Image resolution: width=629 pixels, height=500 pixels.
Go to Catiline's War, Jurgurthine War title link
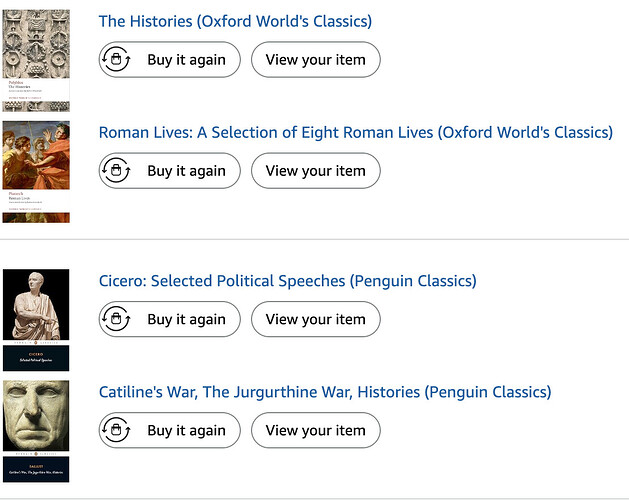pyautogui.click(x=325, y=392)
